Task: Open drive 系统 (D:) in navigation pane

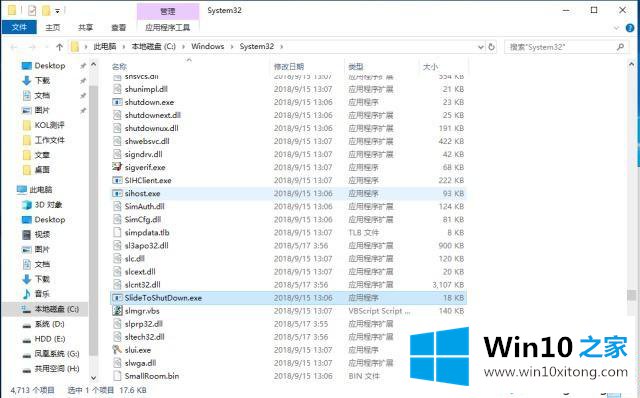Action: pyautogui.click(x=49, y=324)
